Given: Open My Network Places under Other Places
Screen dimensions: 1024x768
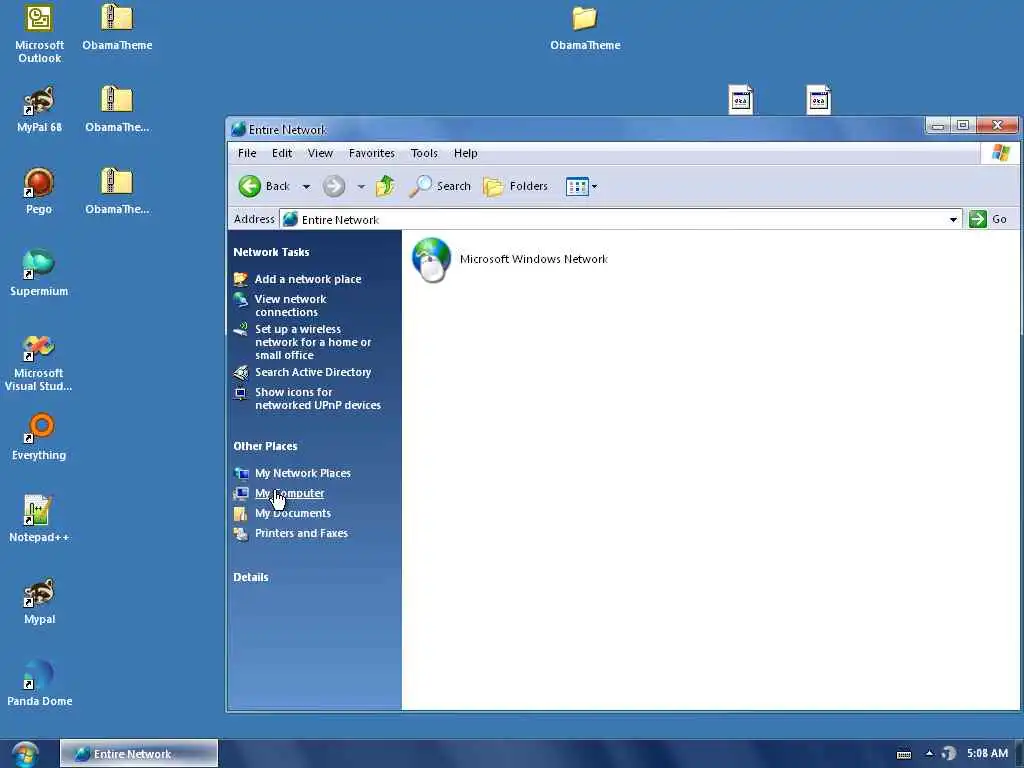Looking at the screenshot, I should click(x=302, y=473).
